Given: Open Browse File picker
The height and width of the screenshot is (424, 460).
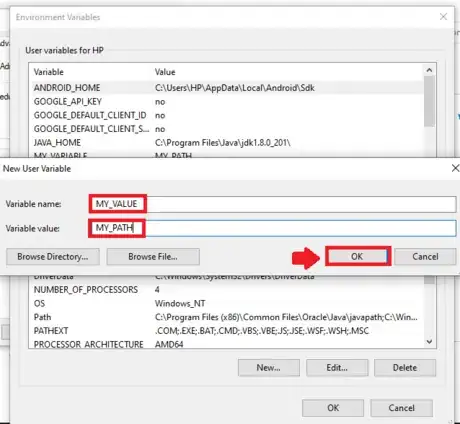Looking at the screenshot, I should click(153, 256).
